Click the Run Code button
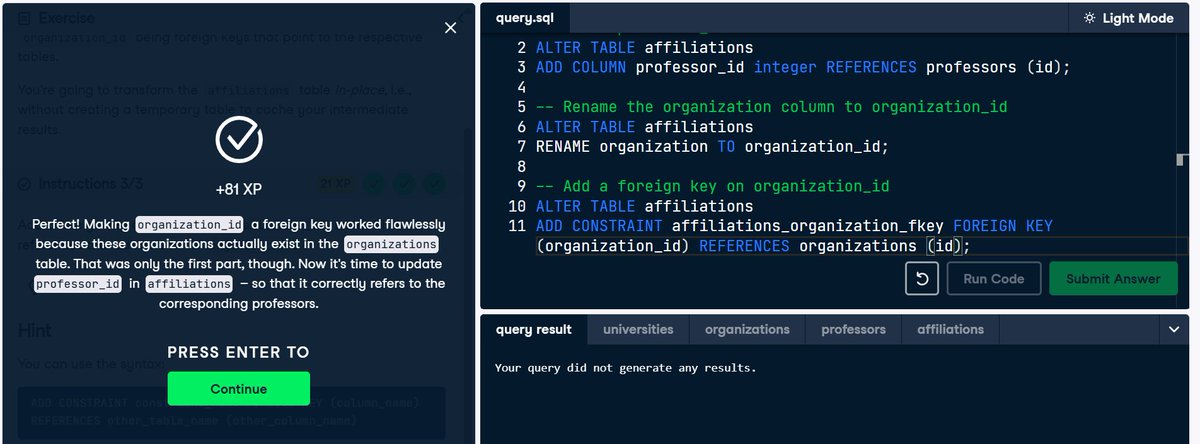The image size is (1200, 444). 993,279
